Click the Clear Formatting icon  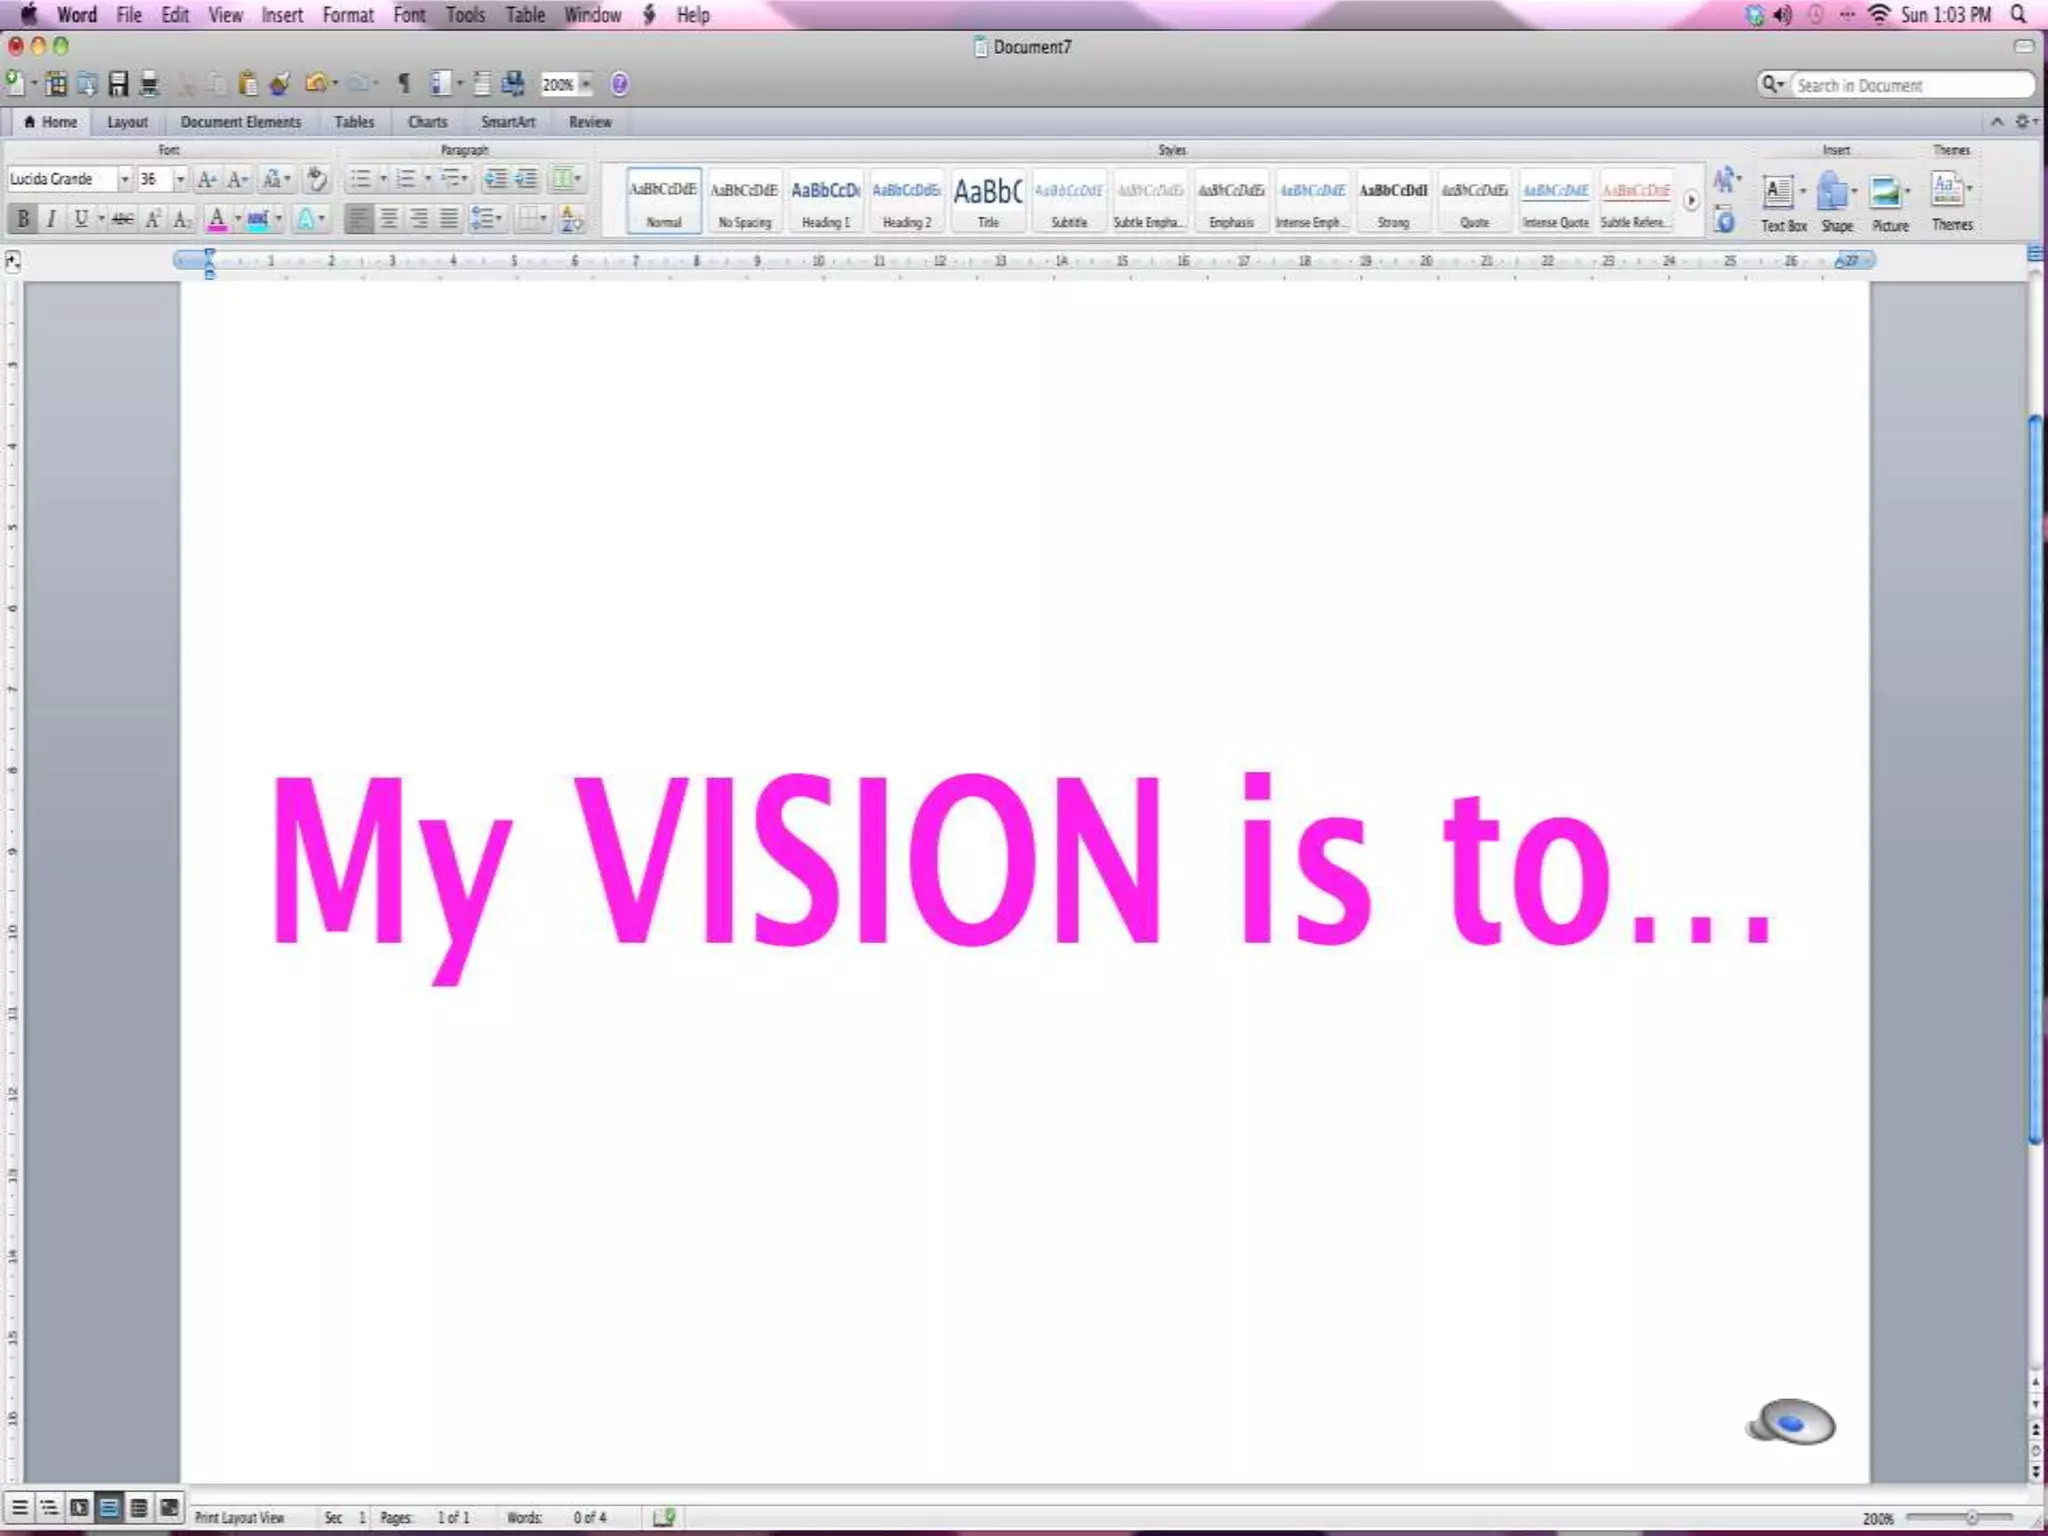pos(316,179)
